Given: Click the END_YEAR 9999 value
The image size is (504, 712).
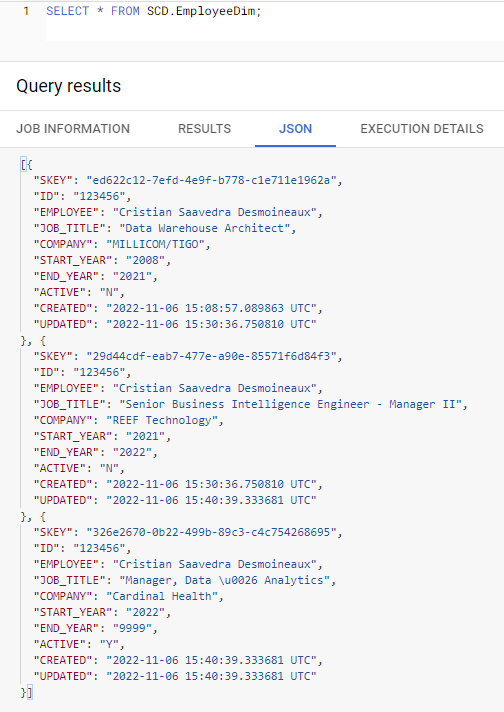Looking at the screenshot, I should [x=132, y=628].
